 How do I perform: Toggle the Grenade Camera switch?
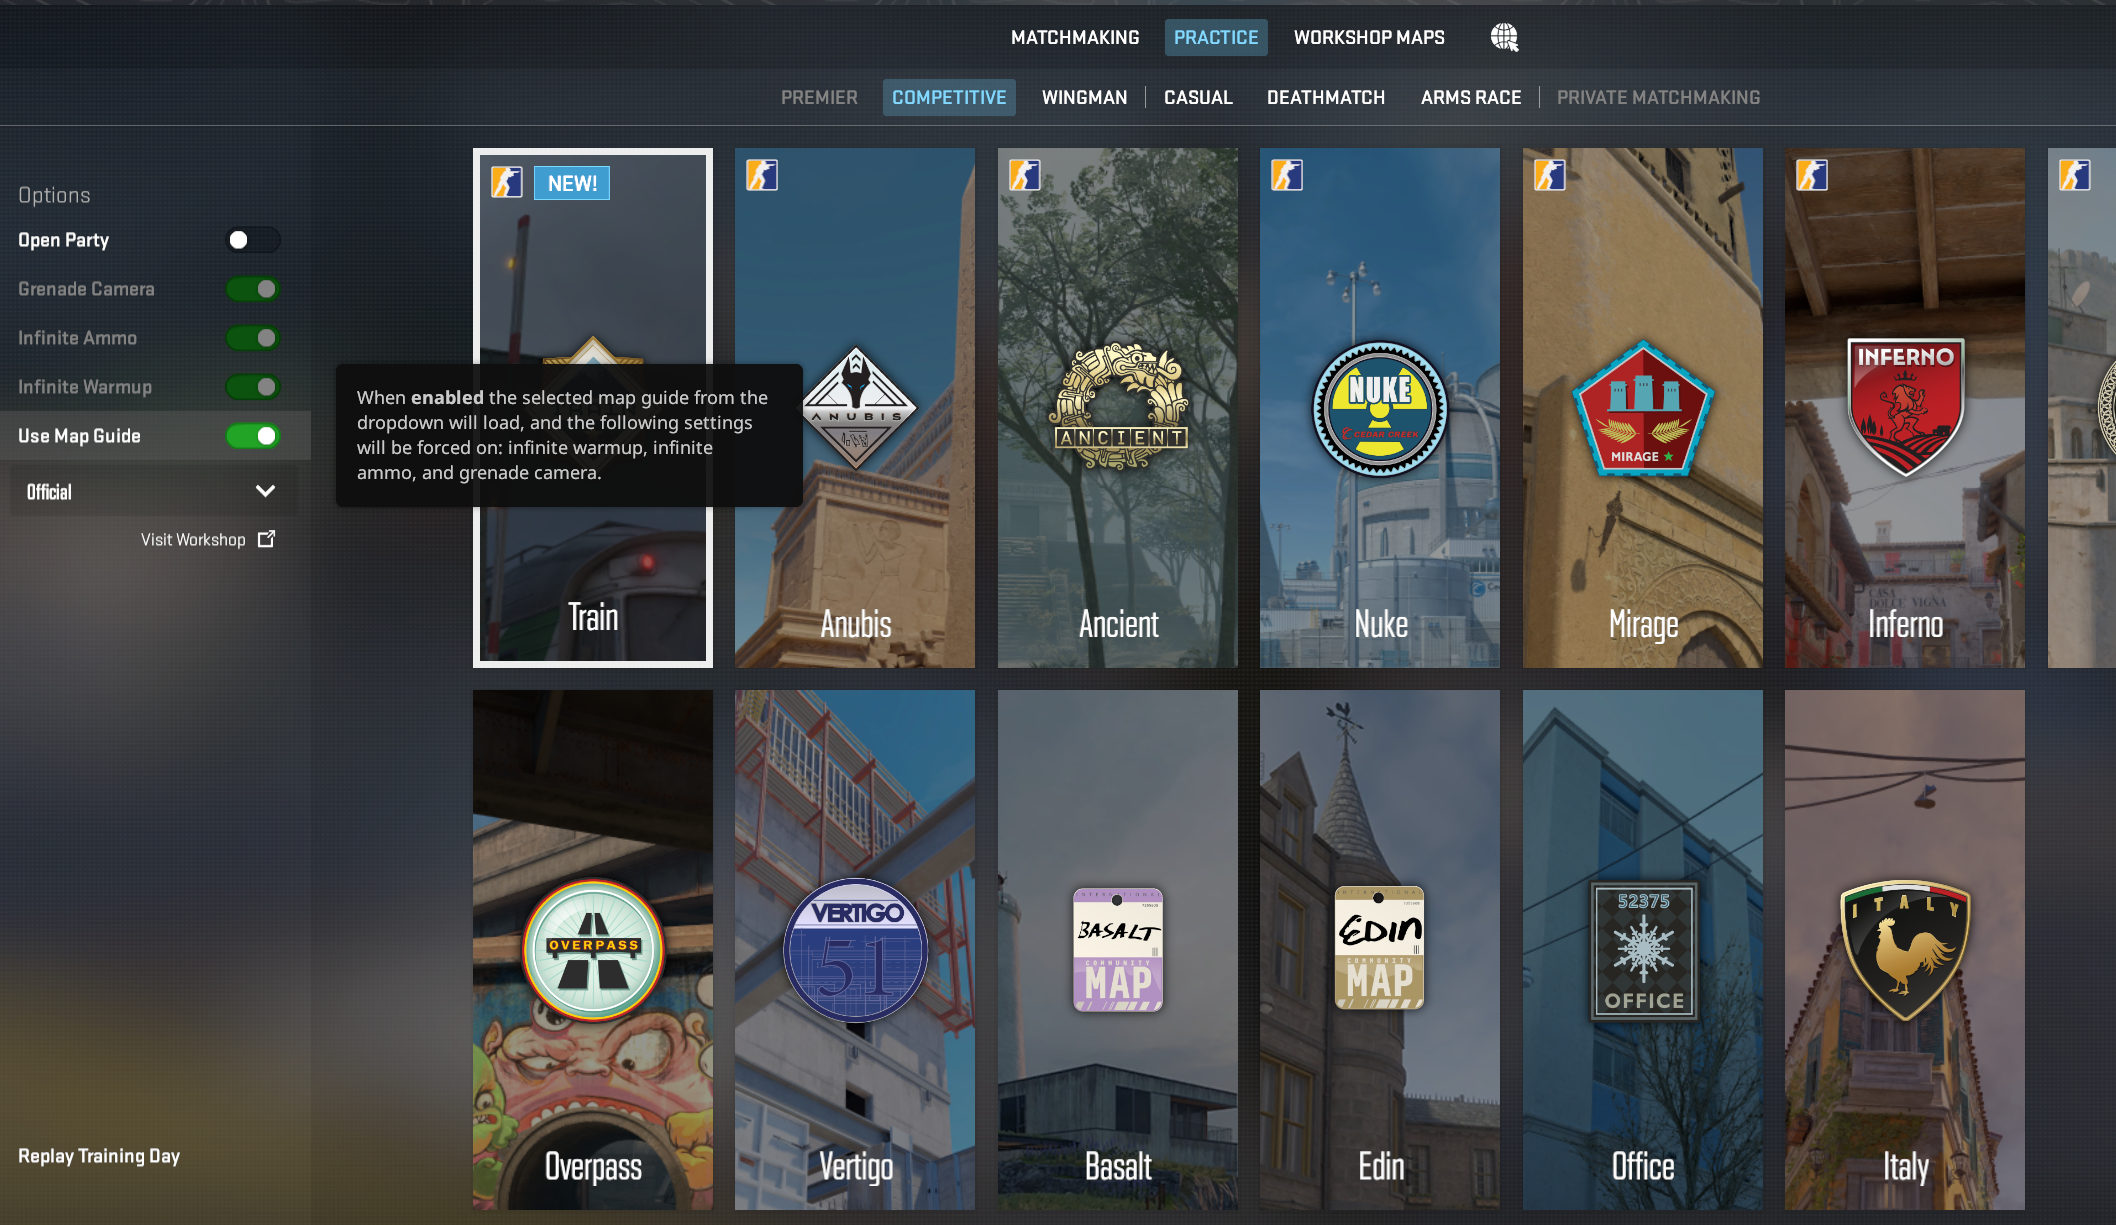pos(253,289)
